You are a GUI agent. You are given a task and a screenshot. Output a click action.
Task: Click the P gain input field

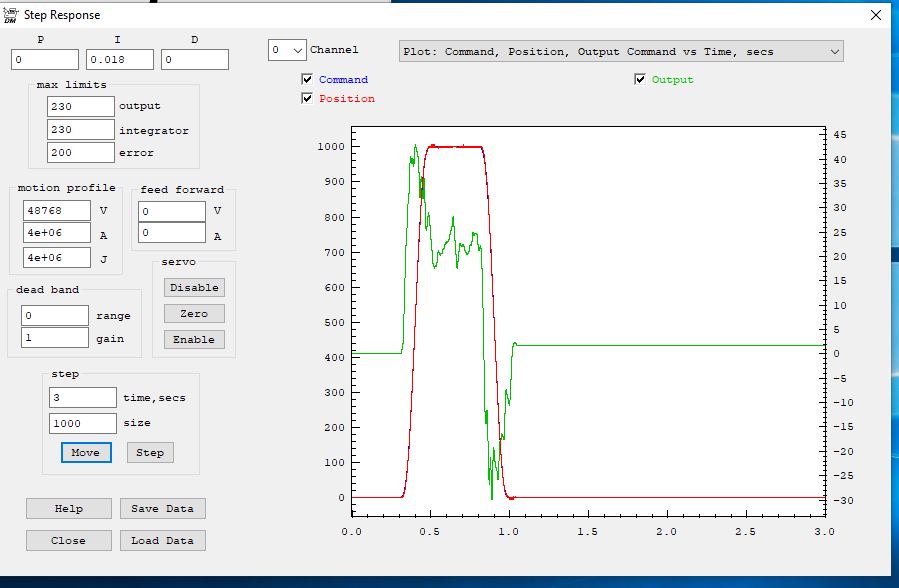tap(45, 60)
